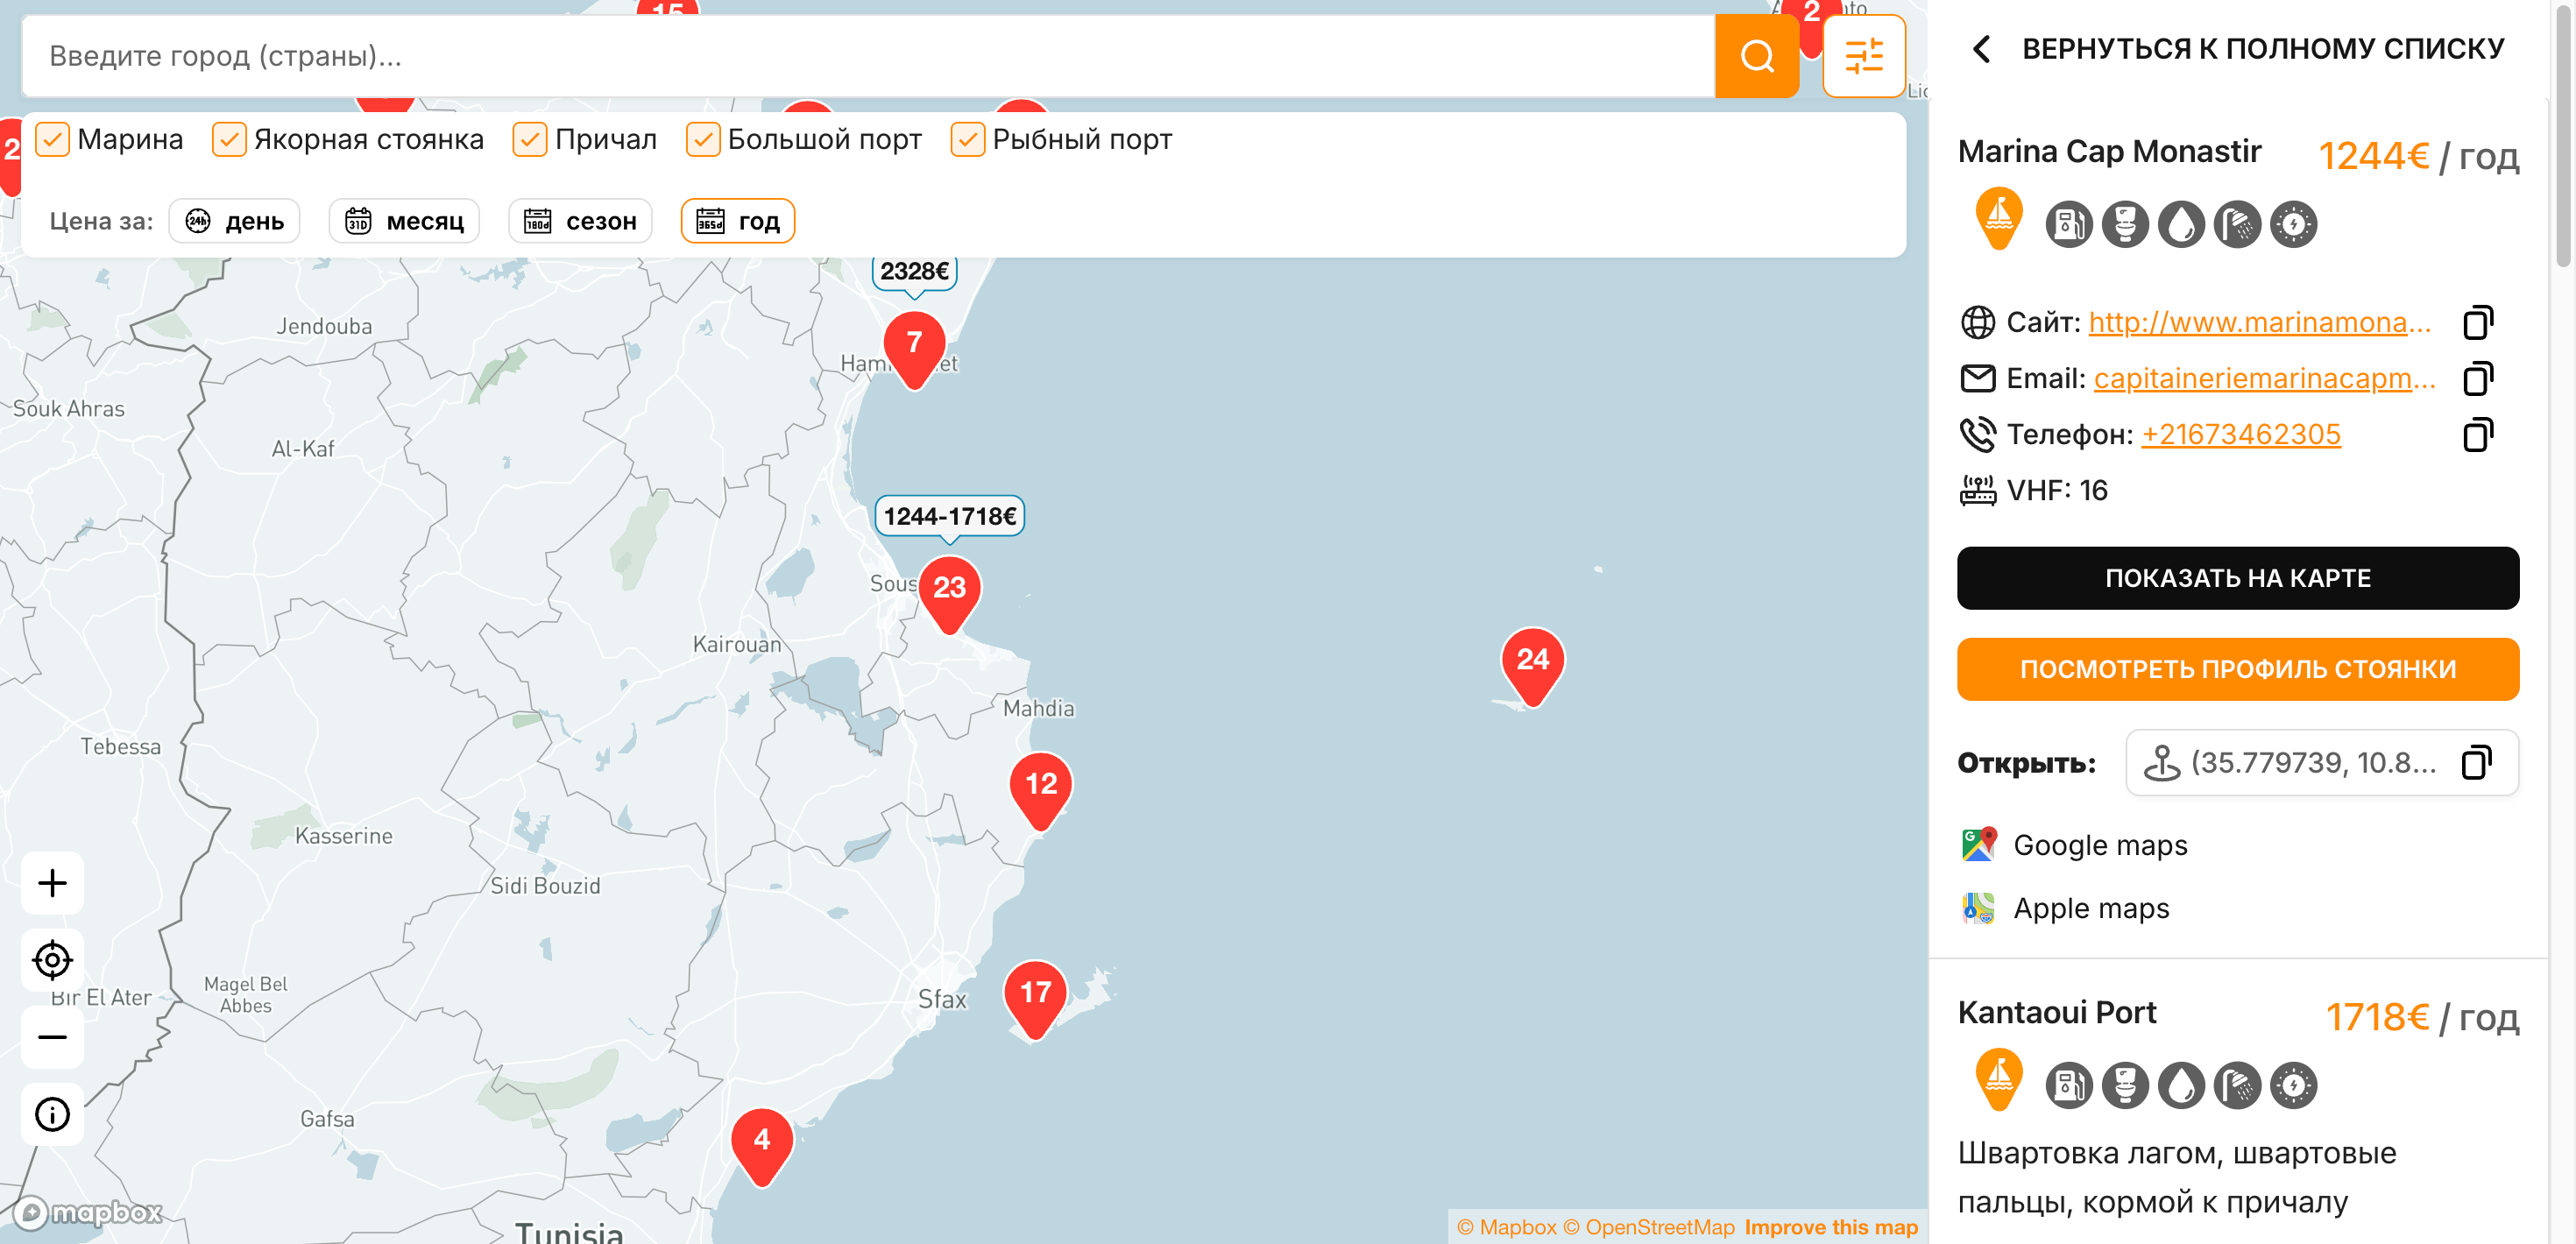
Task: Click the city search input field
Action: pos(867,56)
